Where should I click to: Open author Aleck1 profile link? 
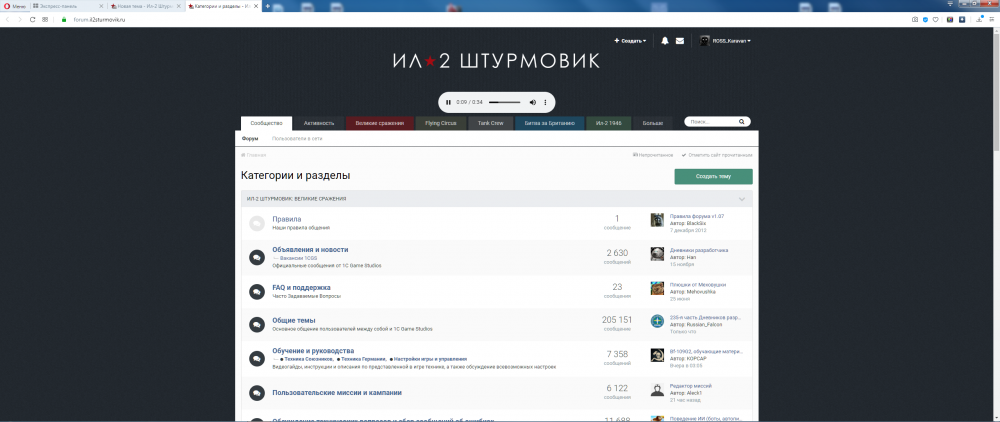[693, 393]
